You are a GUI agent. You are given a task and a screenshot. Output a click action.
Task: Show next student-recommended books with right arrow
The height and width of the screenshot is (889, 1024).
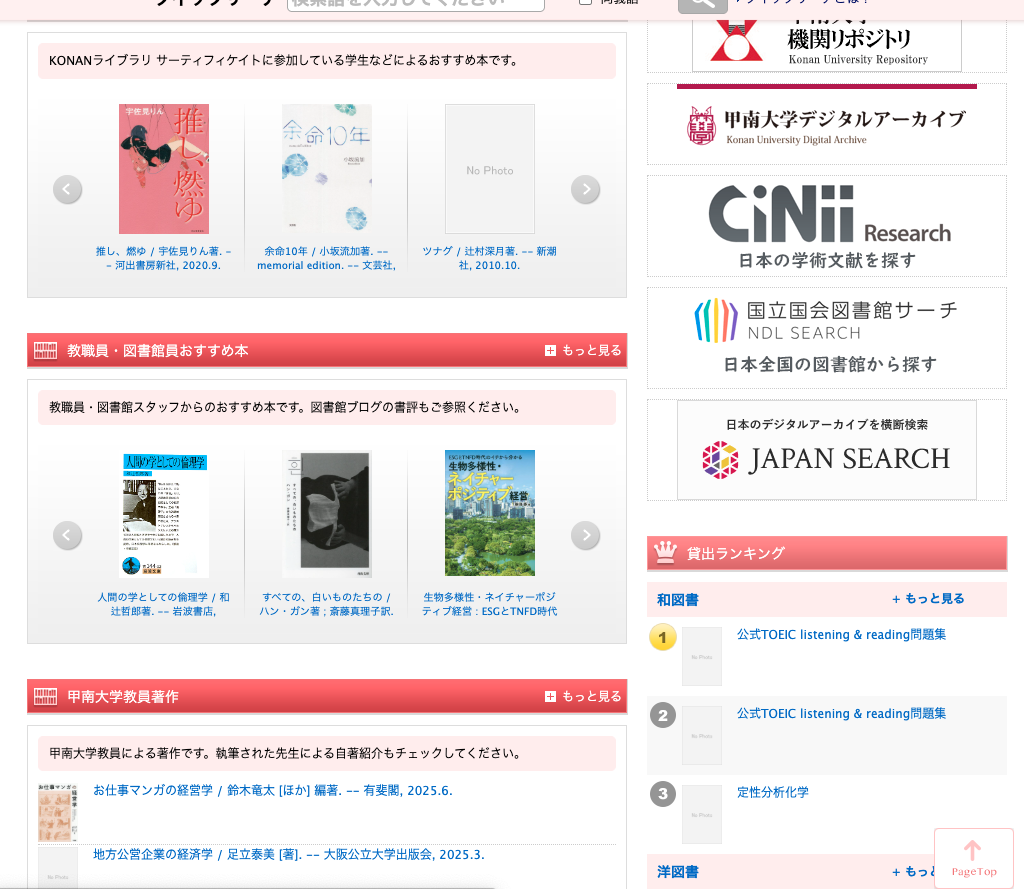click(585, 189)
